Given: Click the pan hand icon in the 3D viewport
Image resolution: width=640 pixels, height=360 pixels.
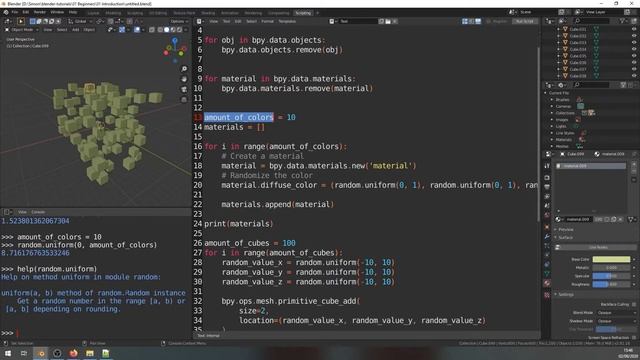Looking at the screenshot, I should (184, 79).
